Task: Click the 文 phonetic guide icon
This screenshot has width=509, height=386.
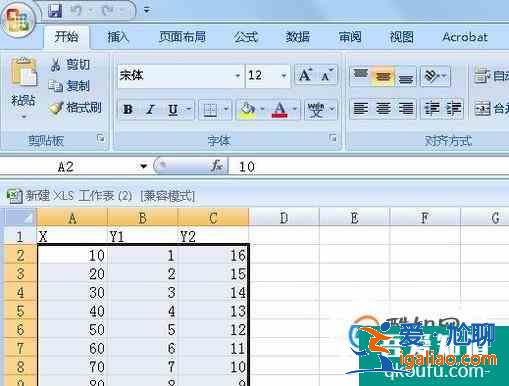Action: [x=316, y=109]
